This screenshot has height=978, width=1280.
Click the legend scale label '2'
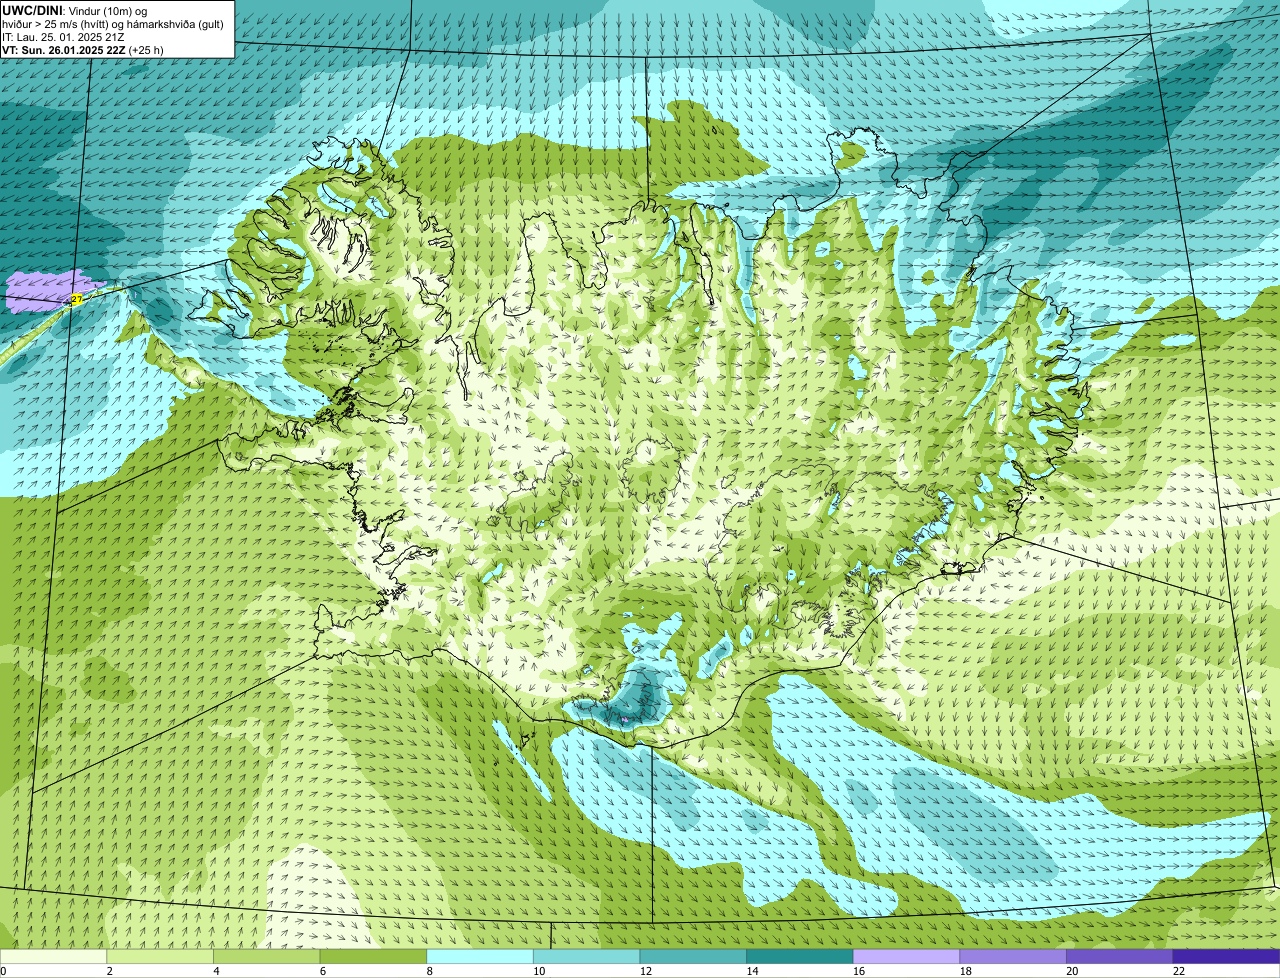tap(109, 971)
